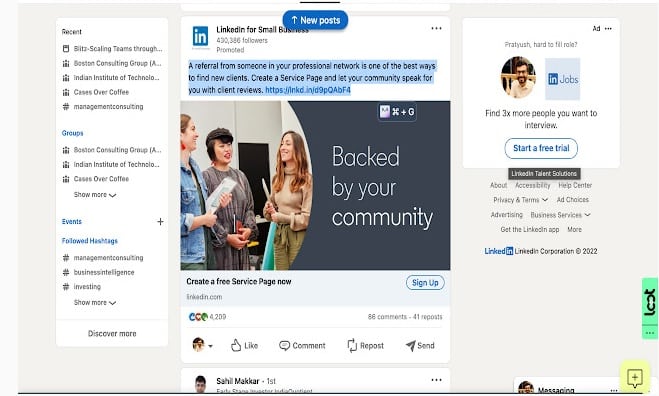
Task: Open the Help Center footer link
Action: point(575,185)
